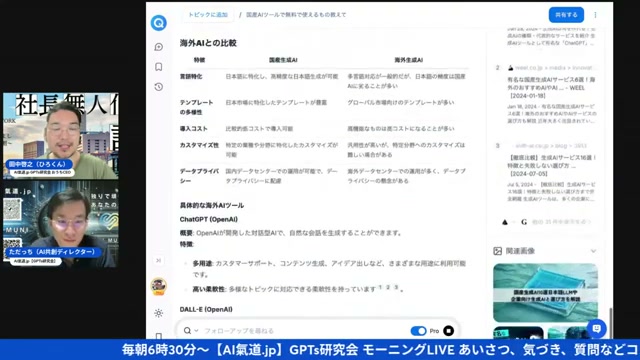Click citation number 1 after 高い柔軟性
Image resolution: width=640 pixels, height=360 pixels.
pyautogui.click(x=380, y=287)
